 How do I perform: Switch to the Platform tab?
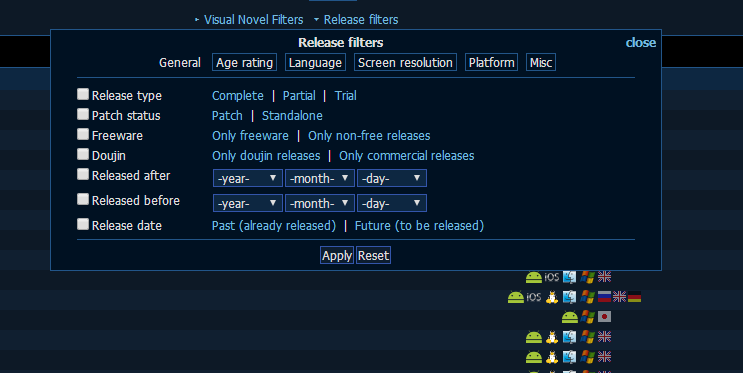(x=491, y=63)
